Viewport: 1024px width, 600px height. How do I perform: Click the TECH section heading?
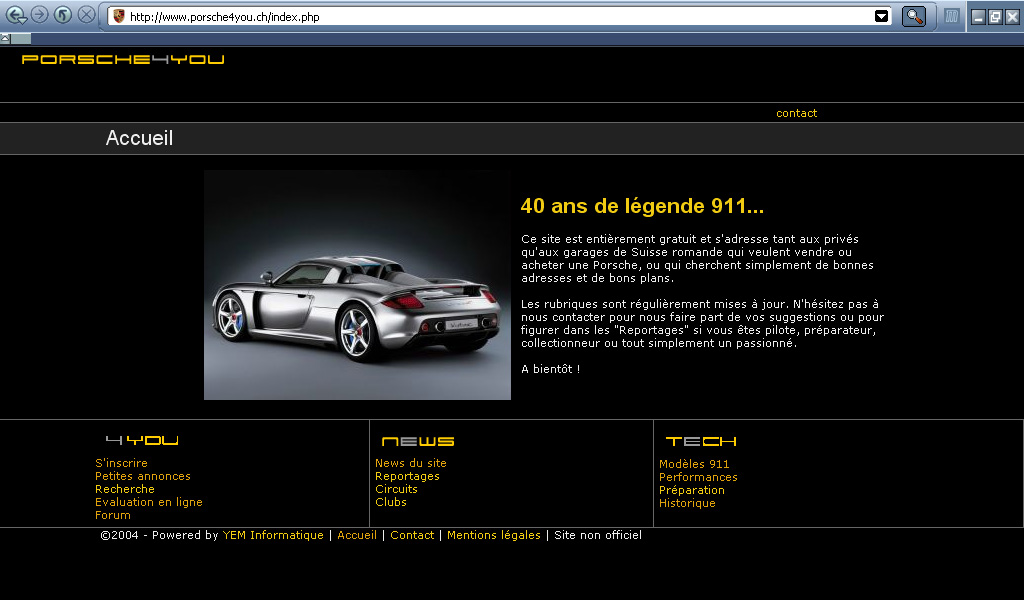click(x=701, y=441)
